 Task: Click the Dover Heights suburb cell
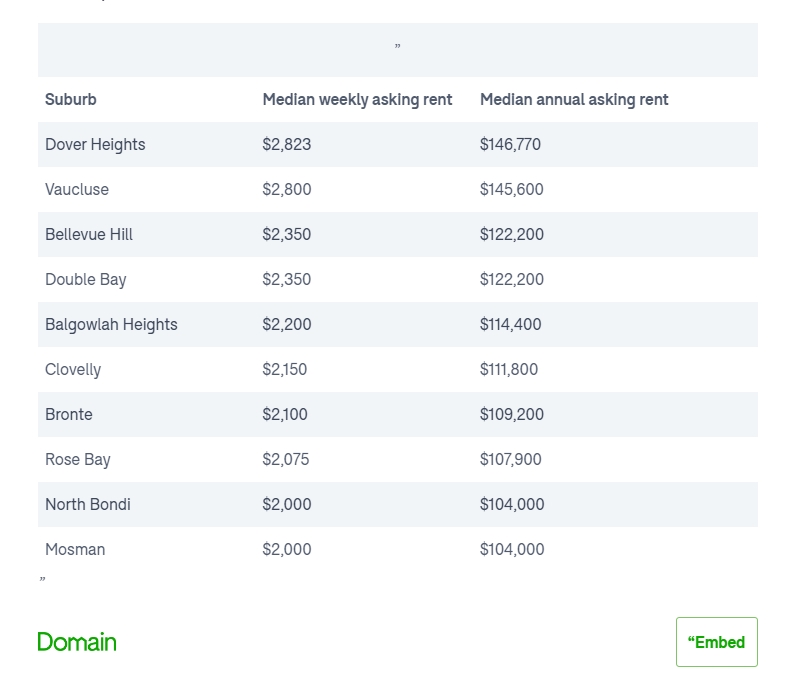pyautogui.click(x=95, y=145)
